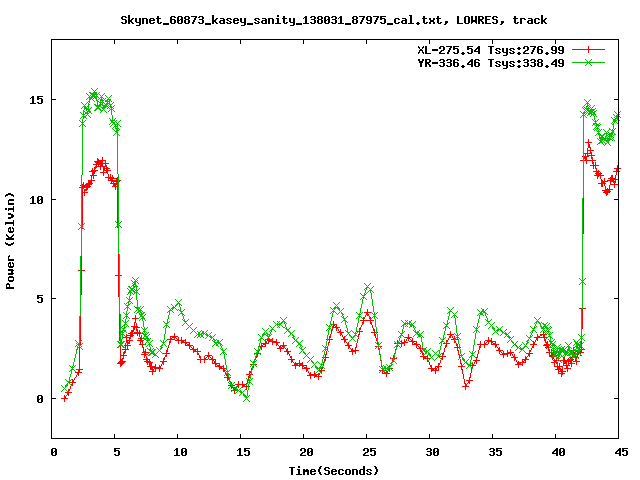Image resolution: width=640 pixels, height=480 pixels.
Task: Click the y-axis tick label 5
Action: tap(40, 299)
